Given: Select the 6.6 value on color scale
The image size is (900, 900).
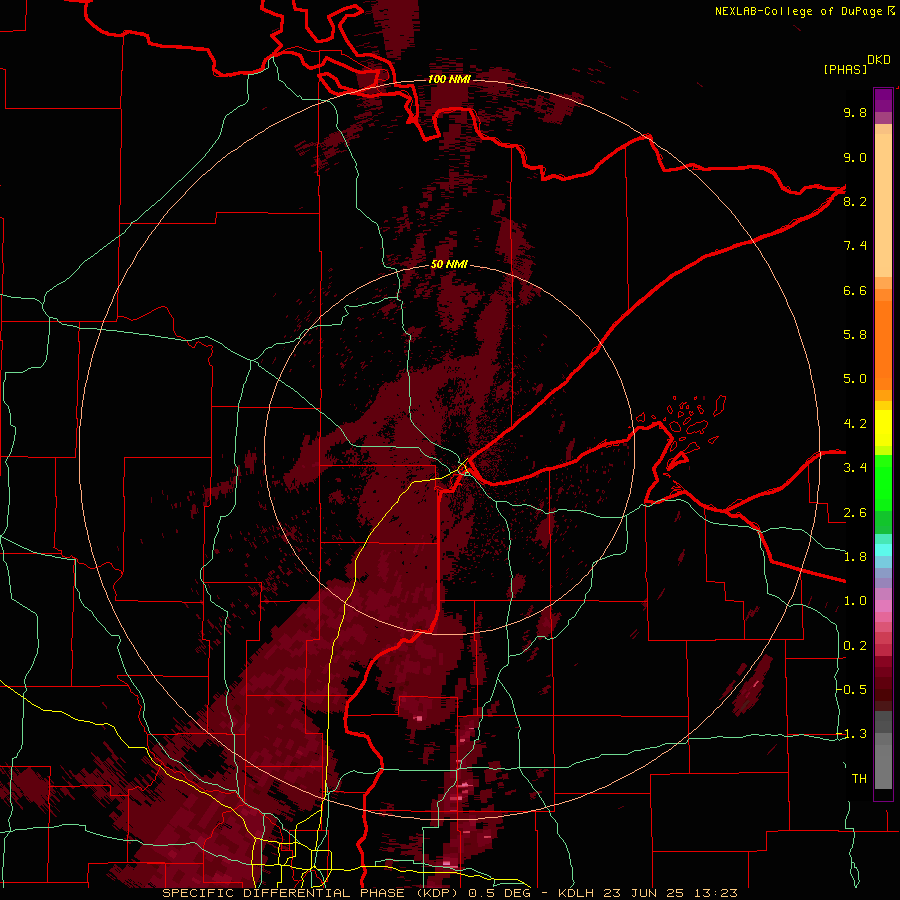Looking at the screenshot, I should click(855, 290).
